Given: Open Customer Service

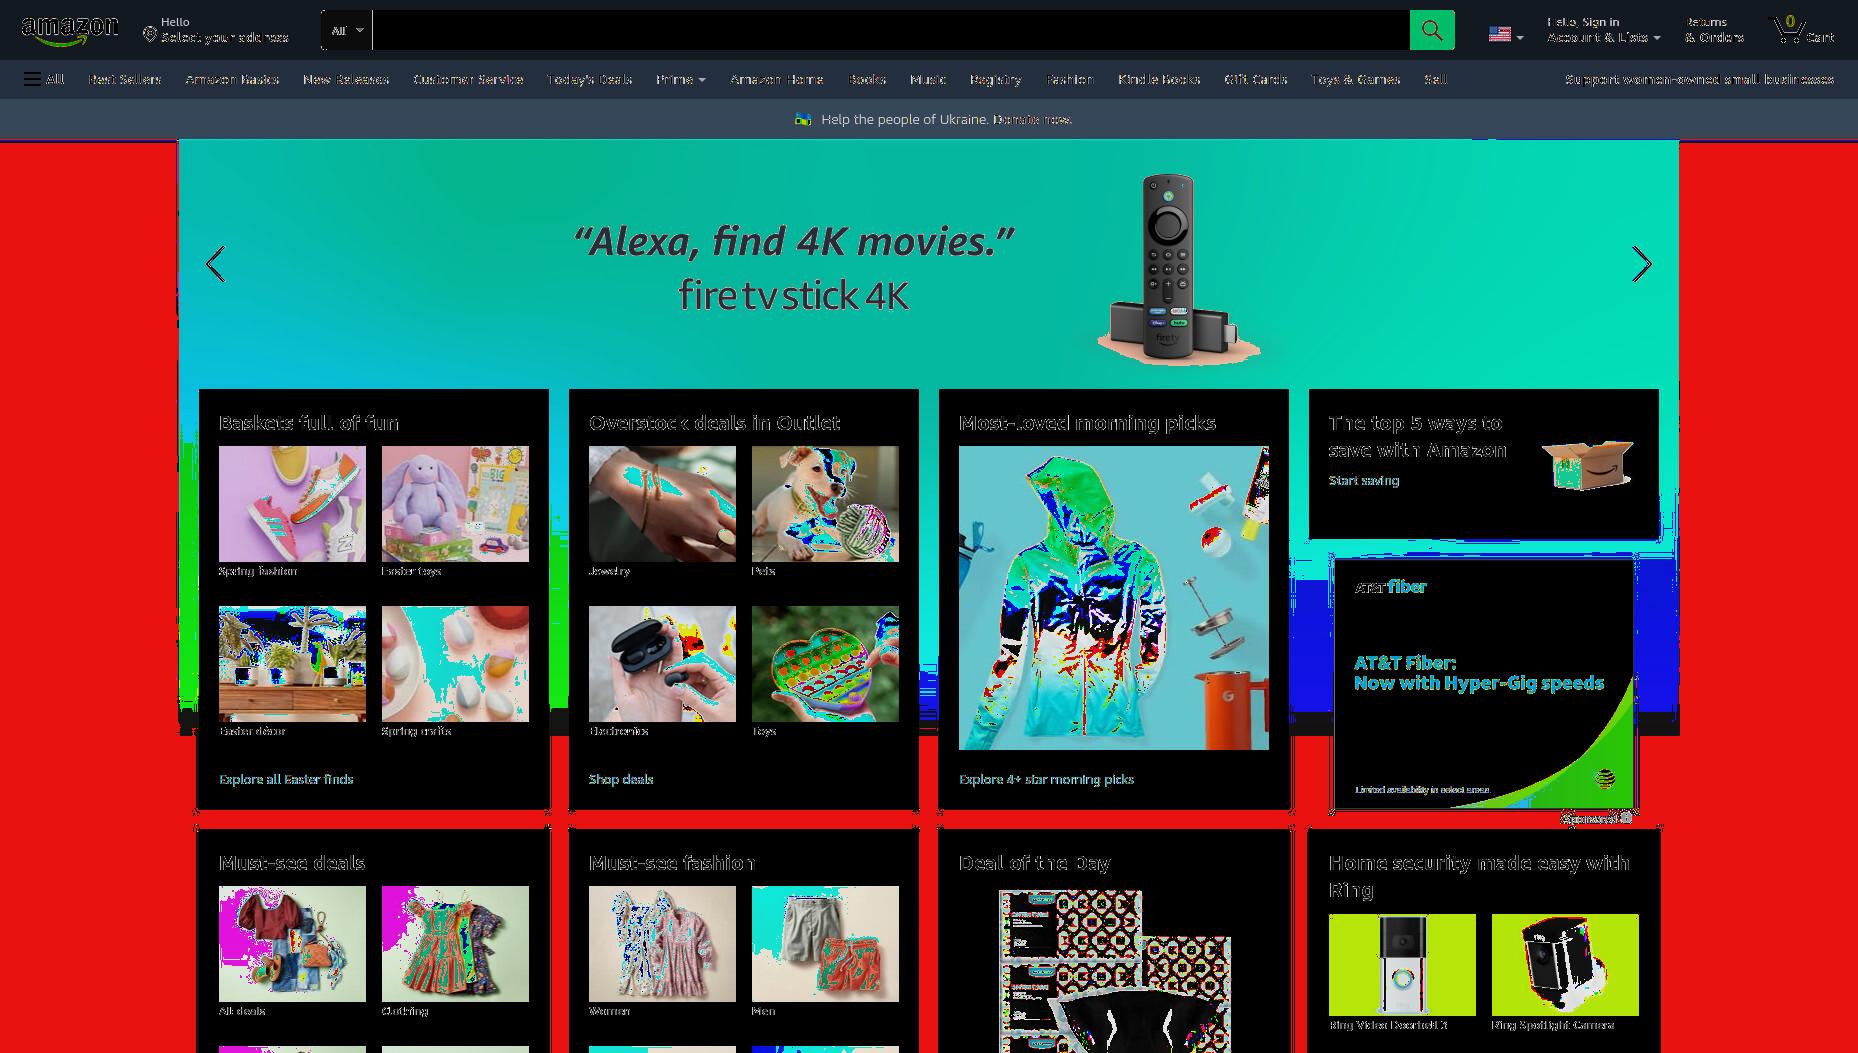Looking at the screenshot, I should pyautogui.click(x=468, y=79).
